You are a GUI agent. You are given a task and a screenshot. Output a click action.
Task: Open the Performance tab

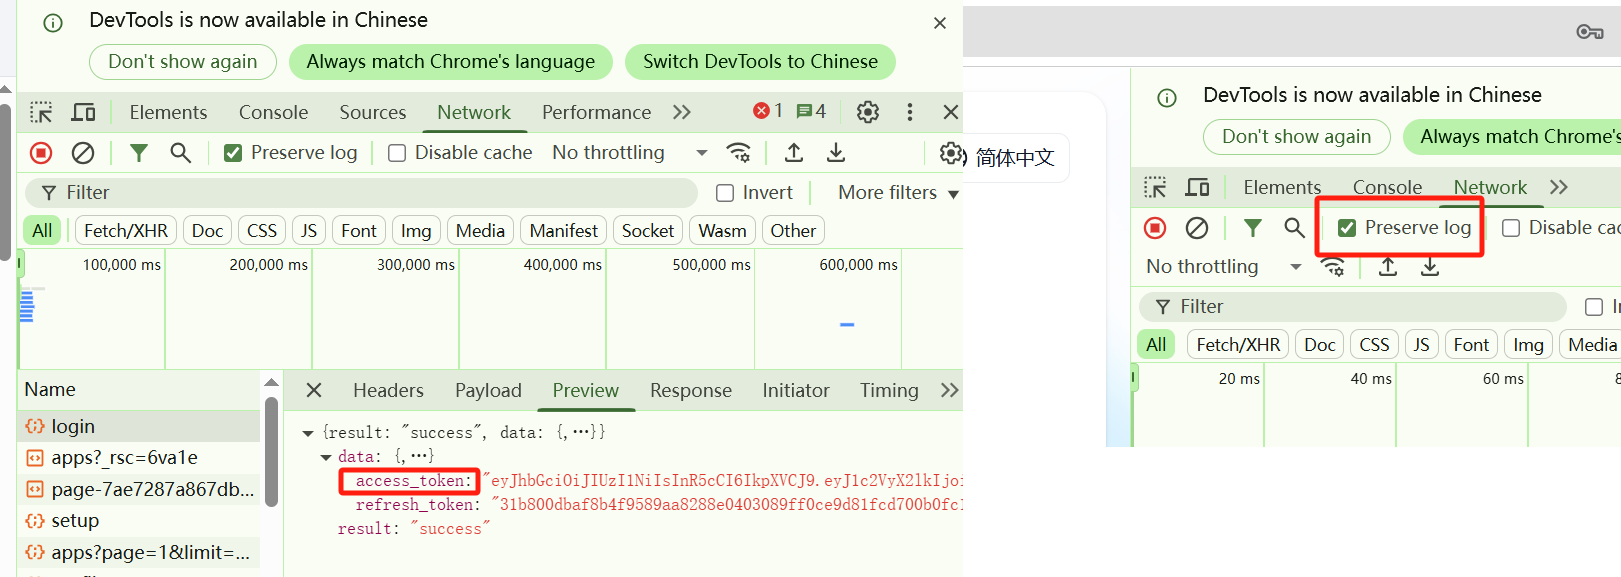(596, 112)
